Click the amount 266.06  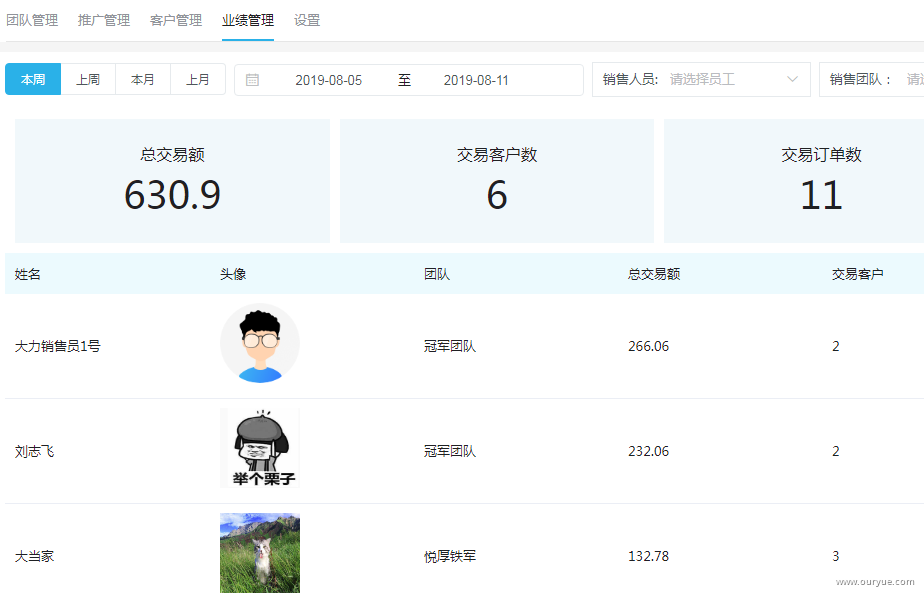click(x=648, y=346)
